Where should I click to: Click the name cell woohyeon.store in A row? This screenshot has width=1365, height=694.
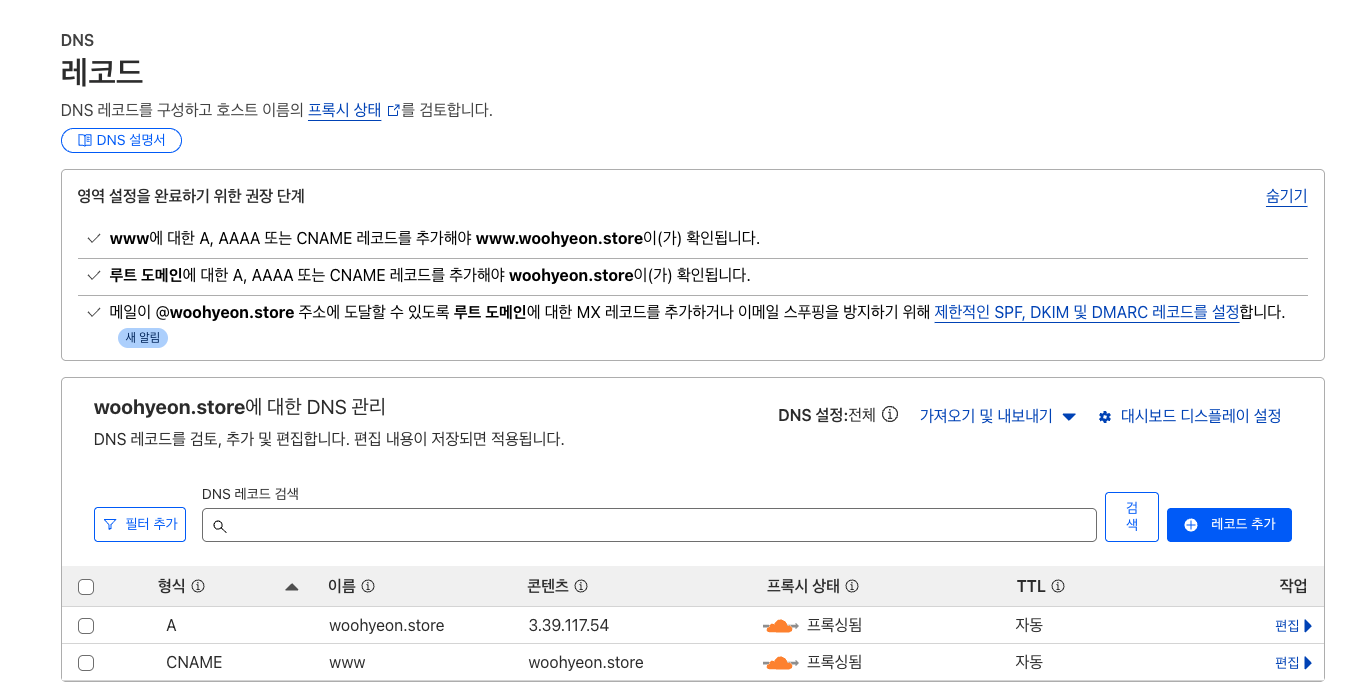(x=387, y=626)
